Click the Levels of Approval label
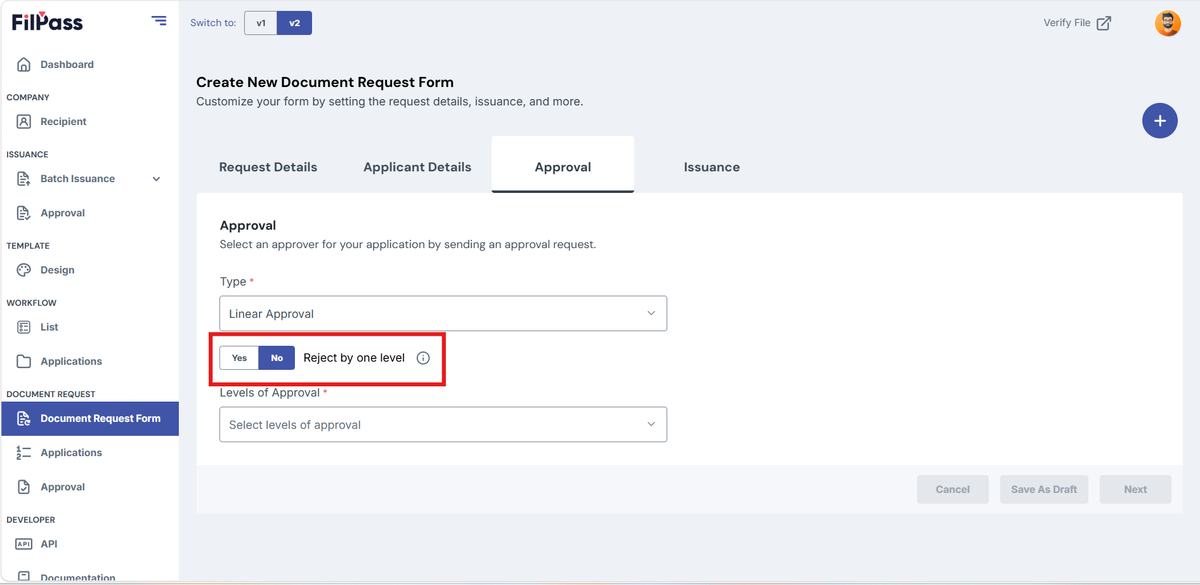The image size is (1200, 585). [269, 393]
